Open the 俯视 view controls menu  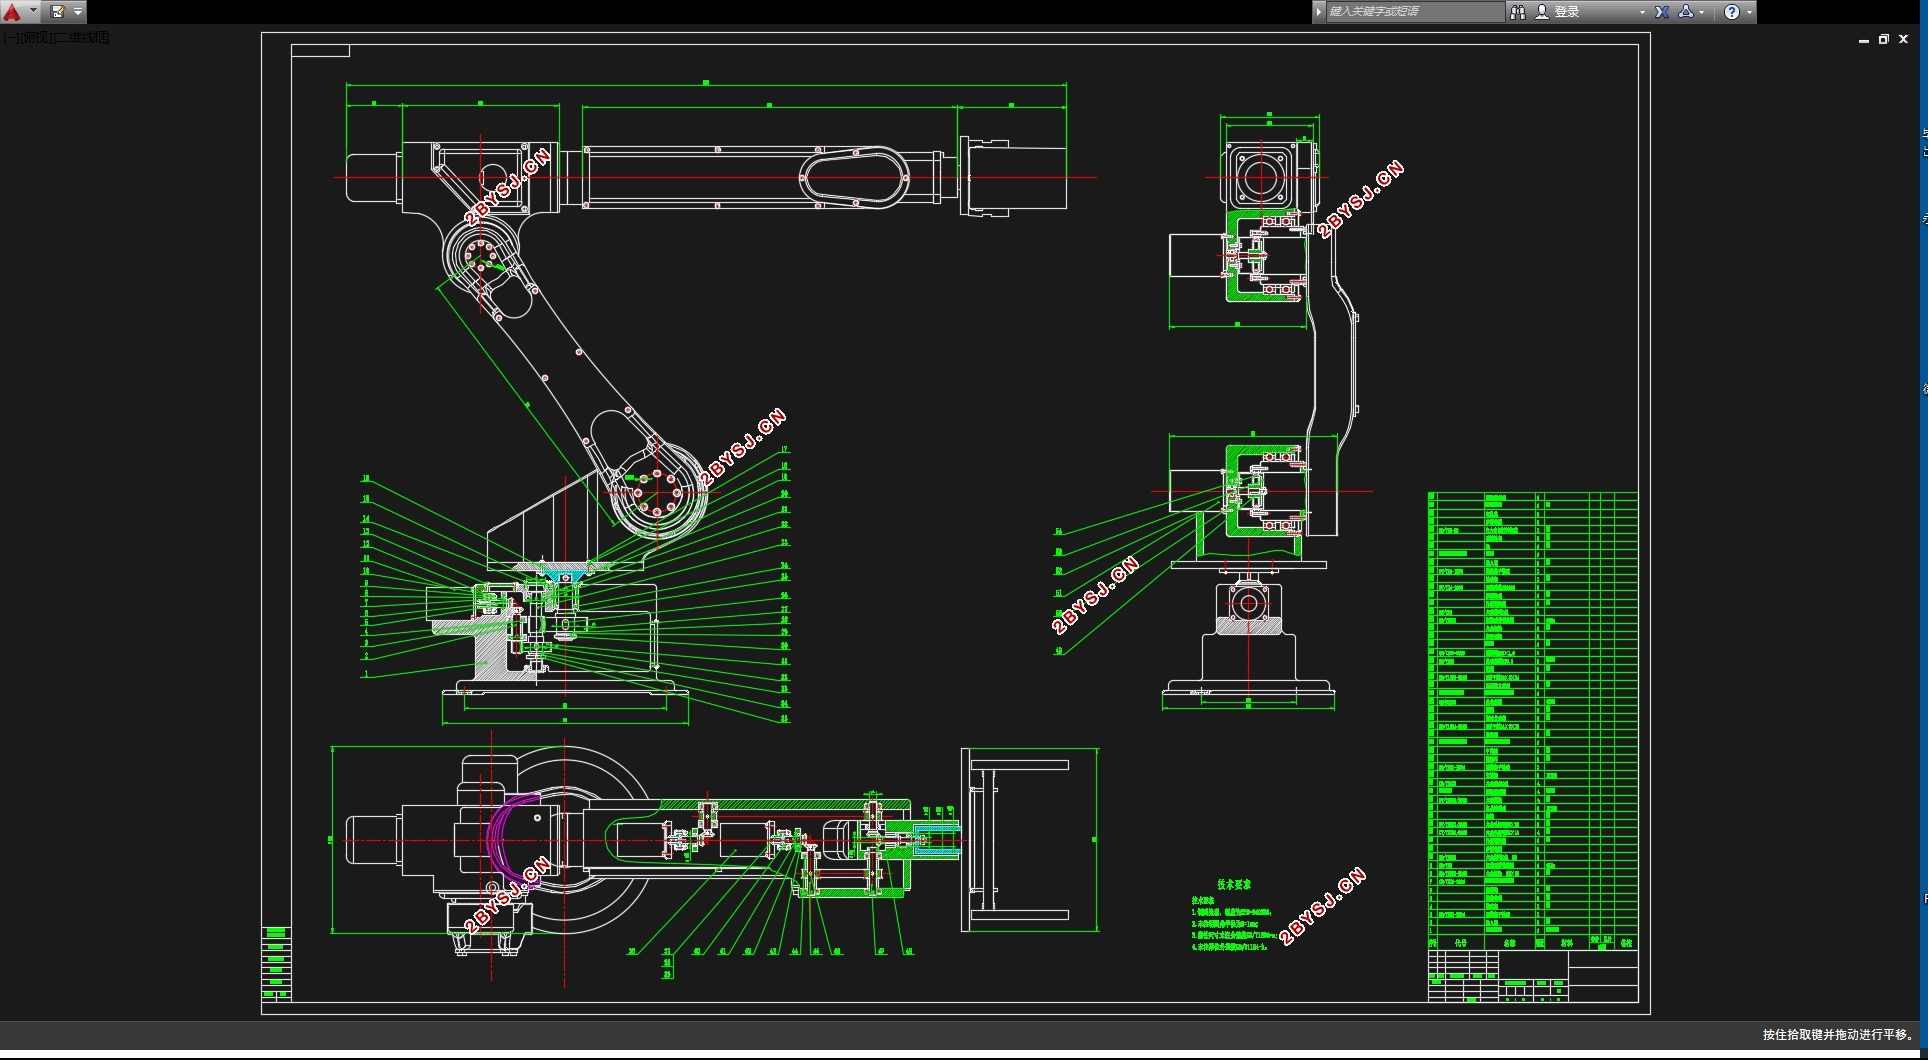pyautogui.click(x=35, y=38)
